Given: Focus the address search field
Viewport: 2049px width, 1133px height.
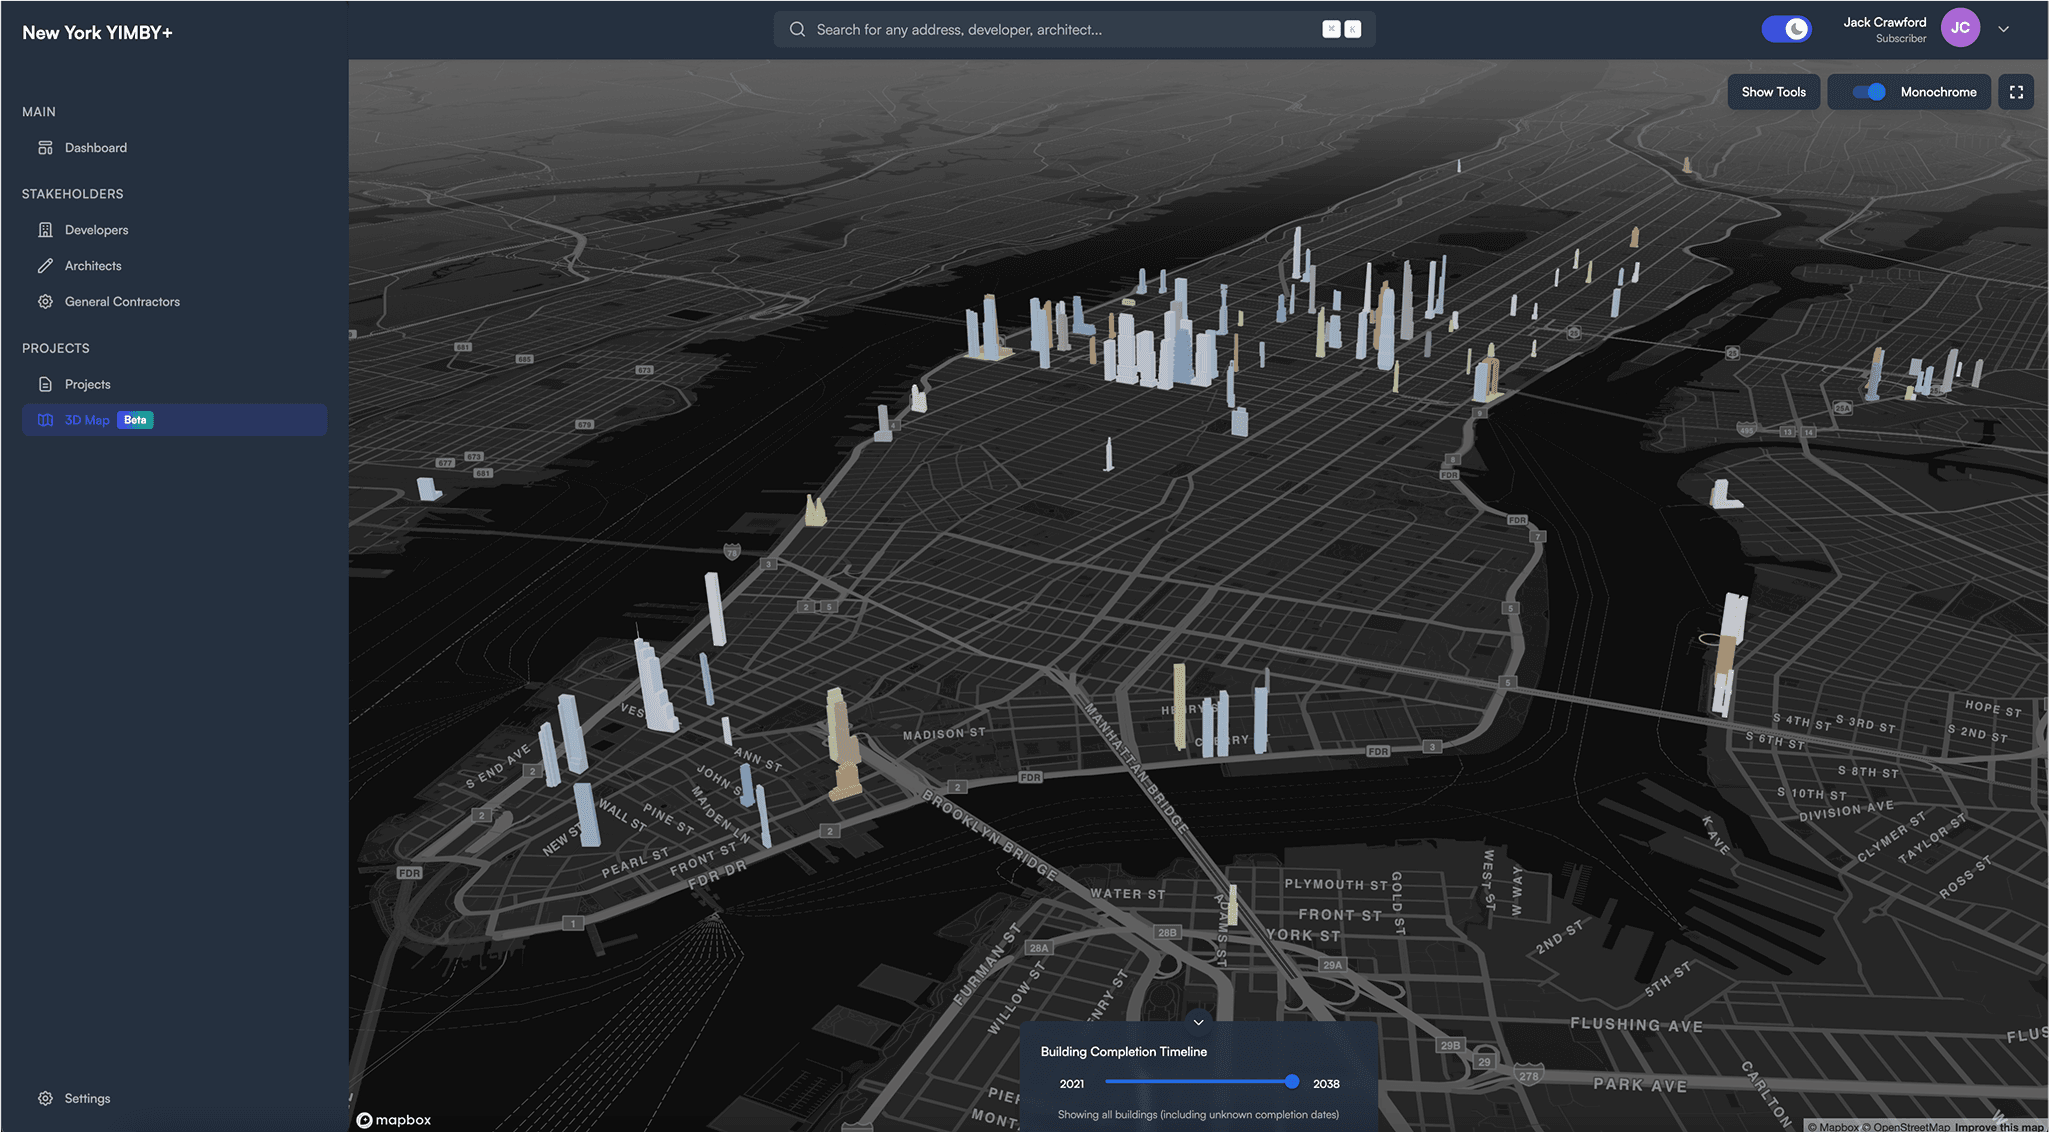Looking at the screenshot, I should 1060,30.
